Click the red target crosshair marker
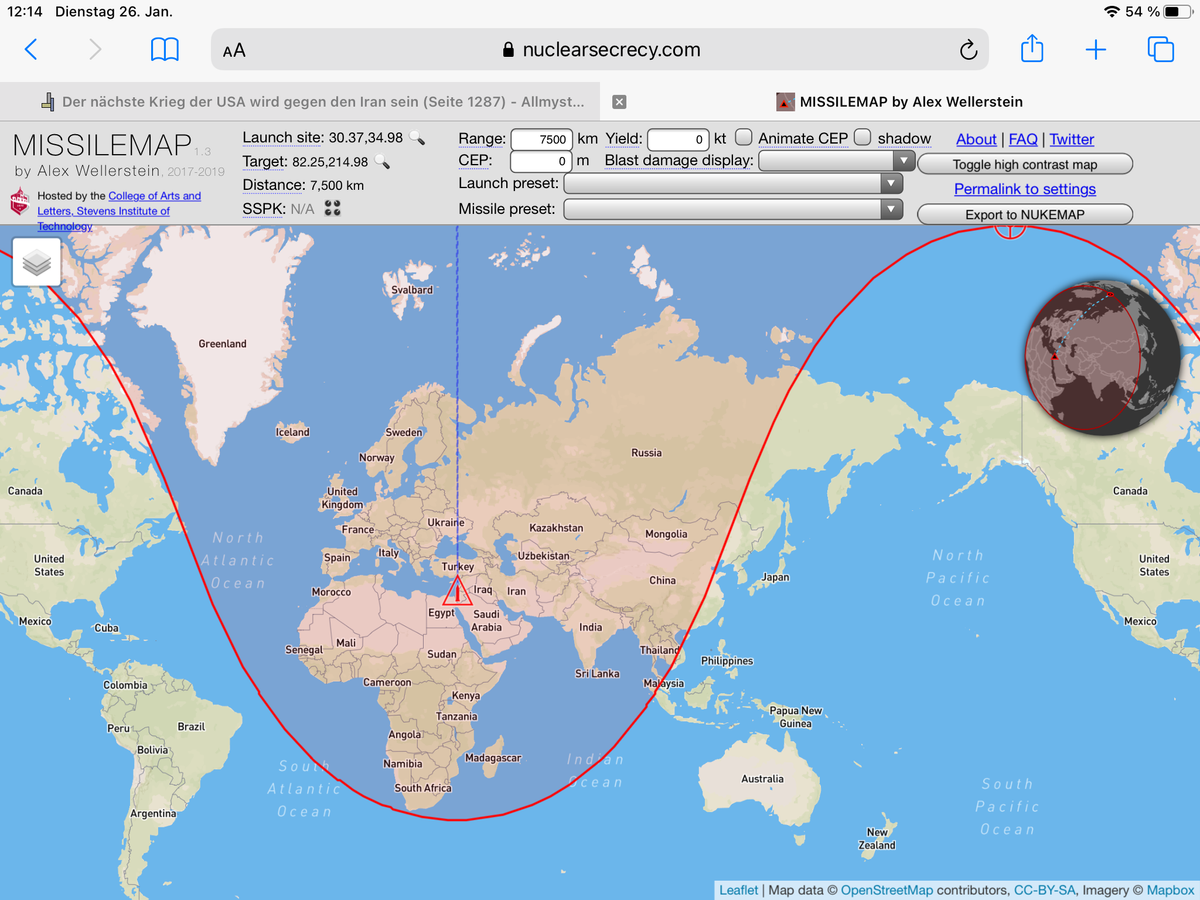Screen dimensions: 1200x900 tap(1010, 230)
